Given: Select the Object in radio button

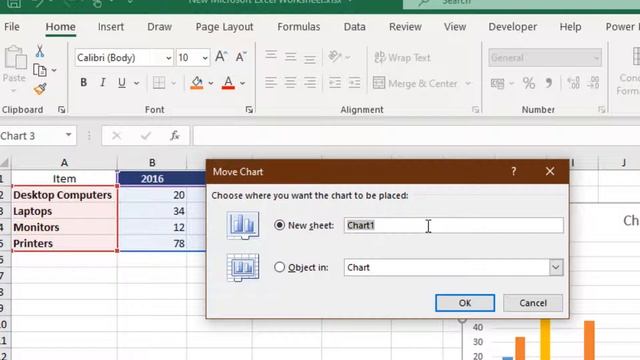Looking at the screenshot, I should [280, 267].
